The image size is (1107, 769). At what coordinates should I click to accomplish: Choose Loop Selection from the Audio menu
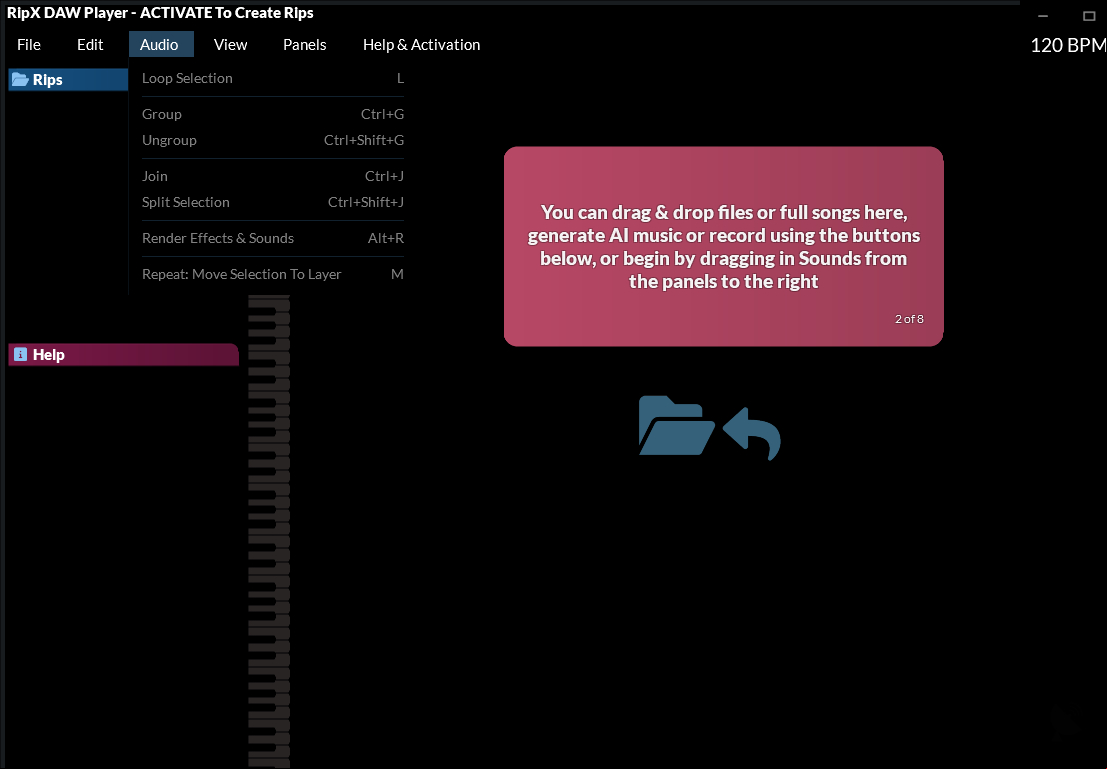(x=273, y=78)
